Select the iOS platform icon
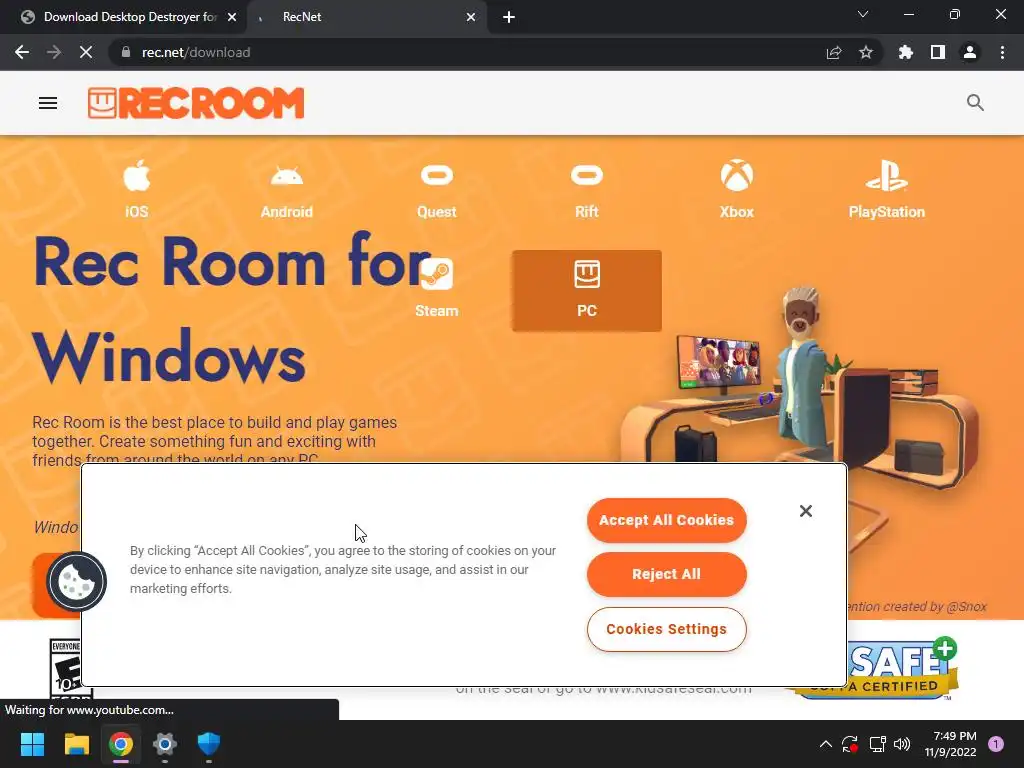 136,189
